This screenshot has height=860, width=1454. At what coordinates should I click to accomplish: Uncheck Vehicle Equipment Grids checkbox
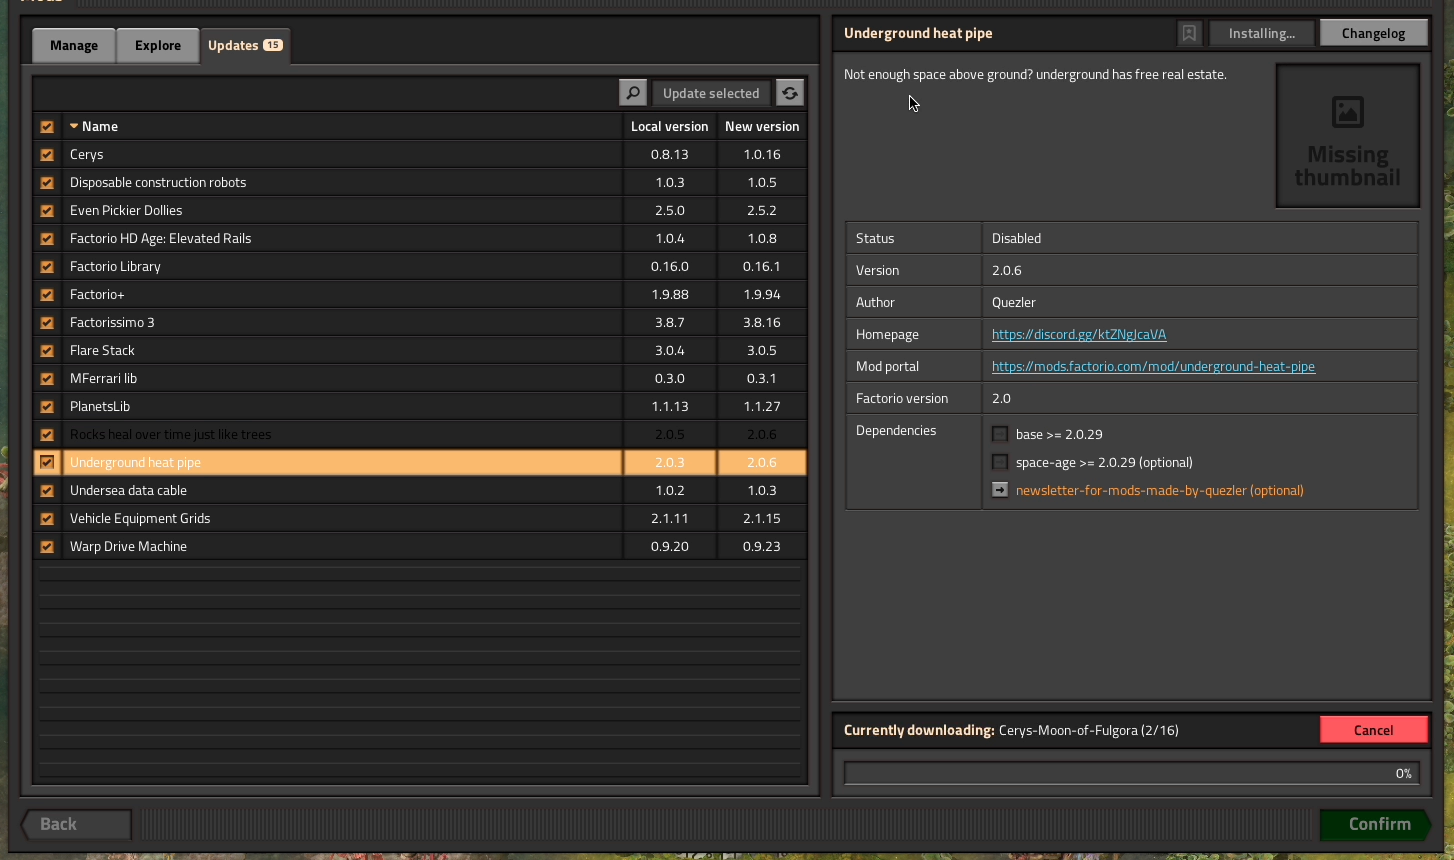(x=47, y=519)
